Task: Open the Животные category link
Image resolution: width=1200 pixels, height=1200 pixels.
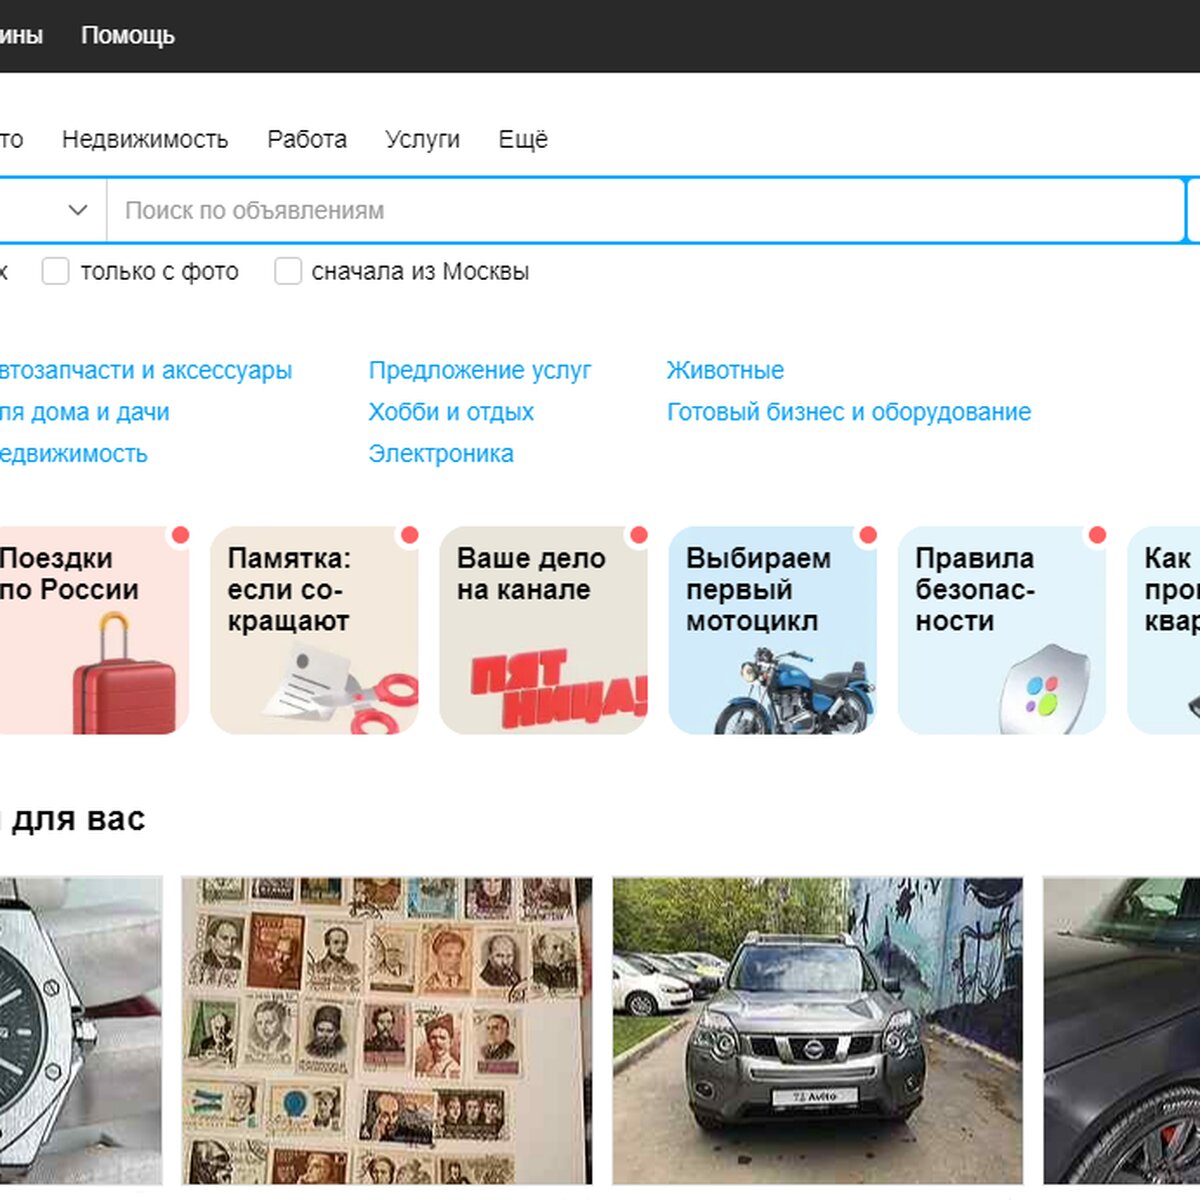Action: click(725, 370)
